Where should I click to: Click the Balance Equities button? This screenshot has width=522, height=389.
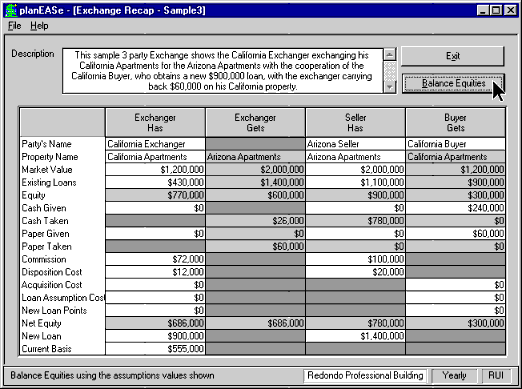[x=453, y=83]
